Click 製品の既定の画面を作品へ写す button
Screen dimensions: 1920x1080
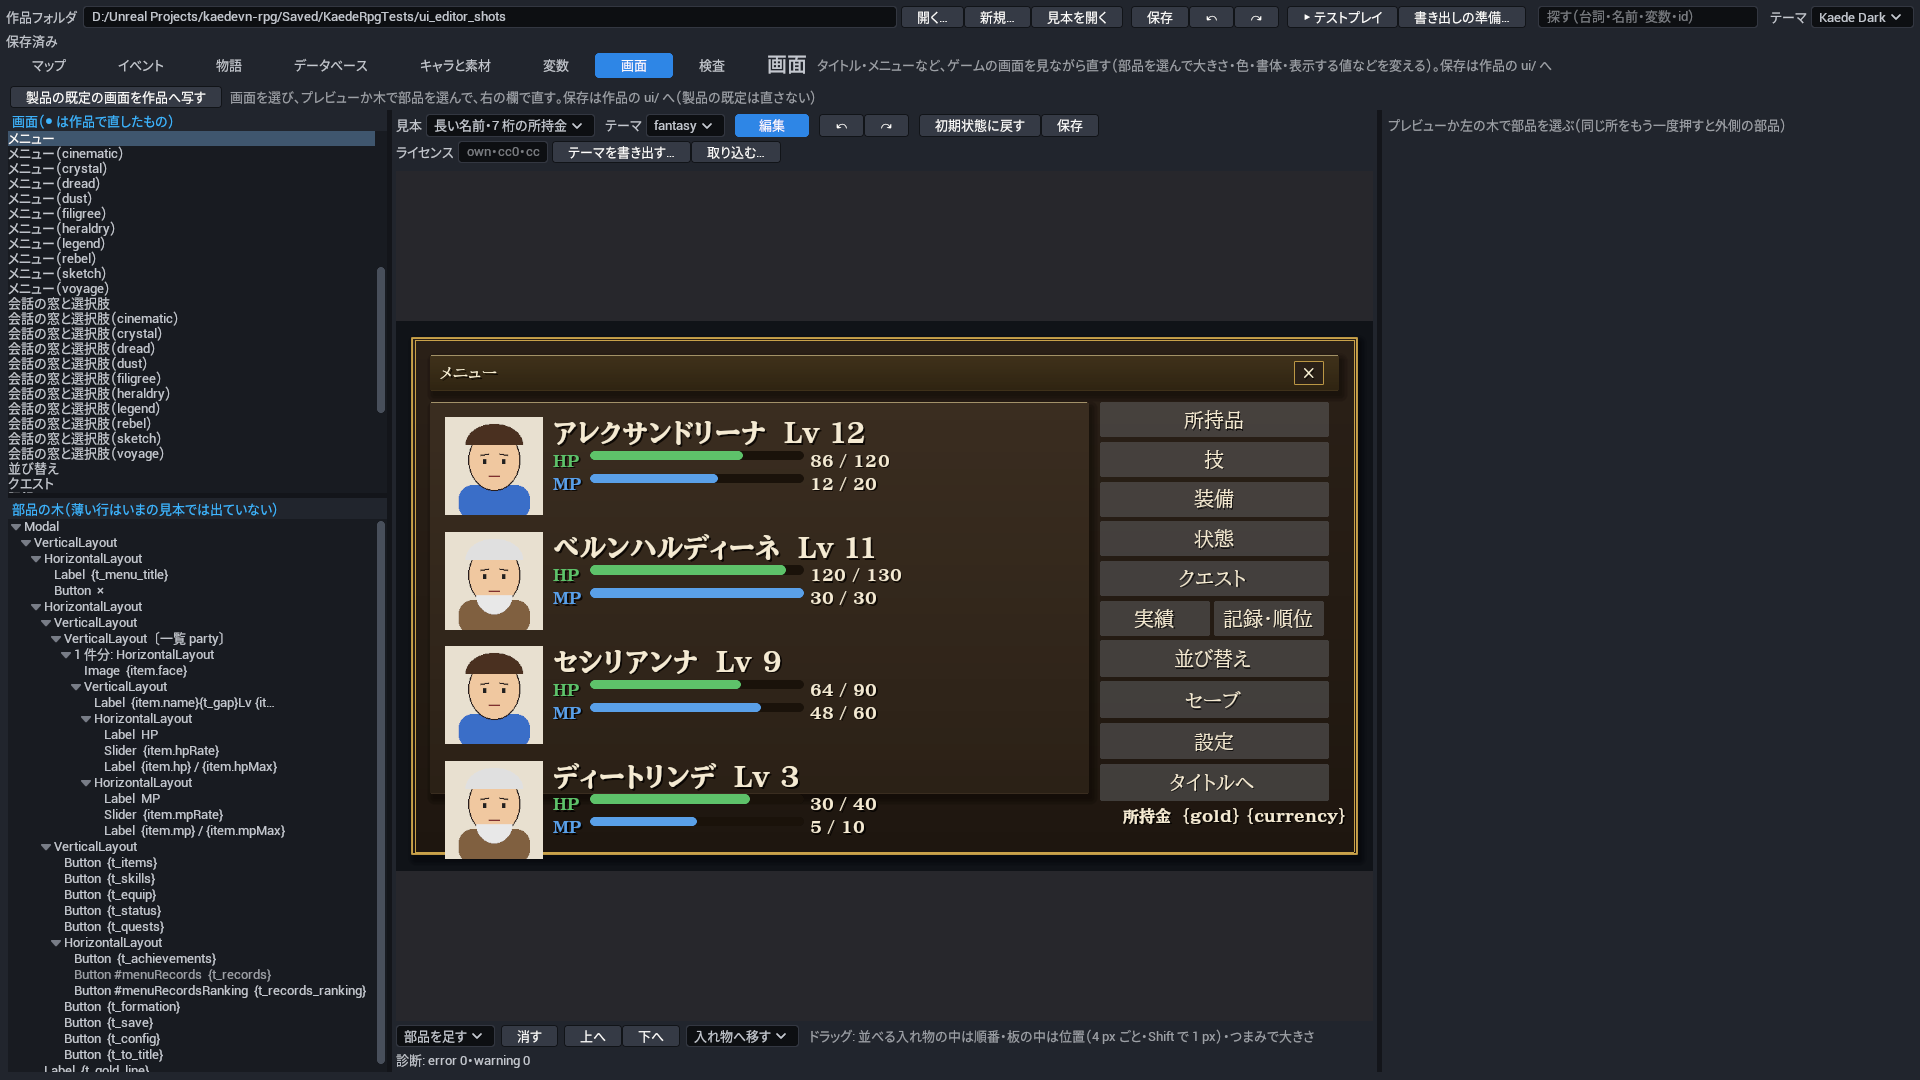116,97
